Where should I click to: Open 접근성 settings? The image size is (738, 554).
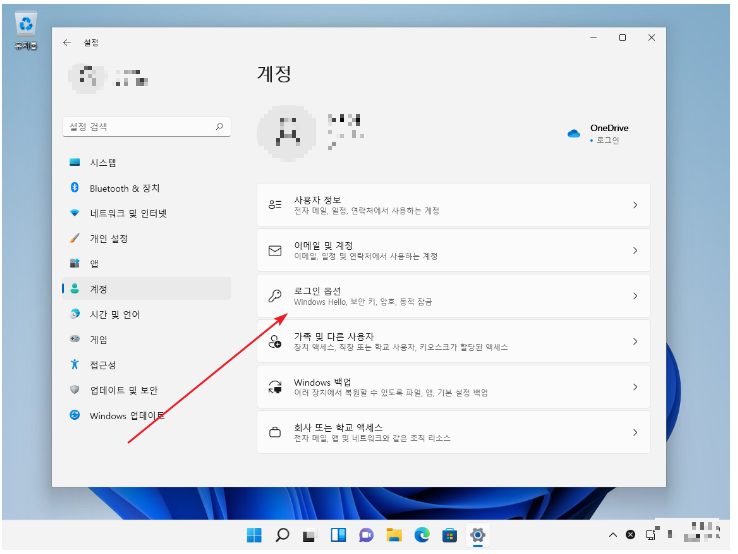tap(146, 365)
